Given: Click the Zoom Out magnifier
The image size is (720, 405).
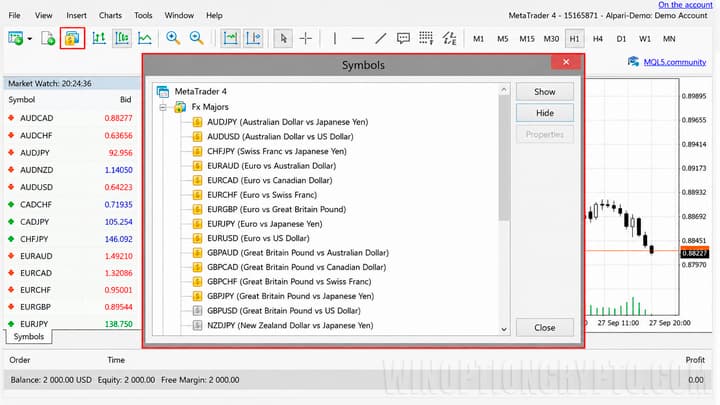Looking at the screenshot, I should coord(197,39).
